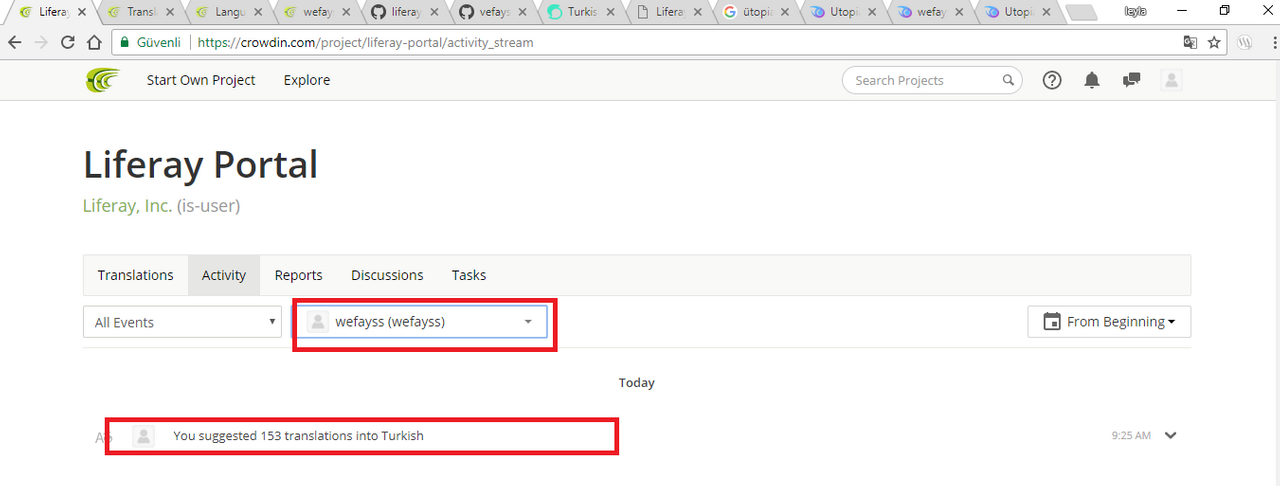Viewport: 1280px width, 486px height.
Task: Click 'You suggested 153 translations into Turkish'
Action: [298, 436]
